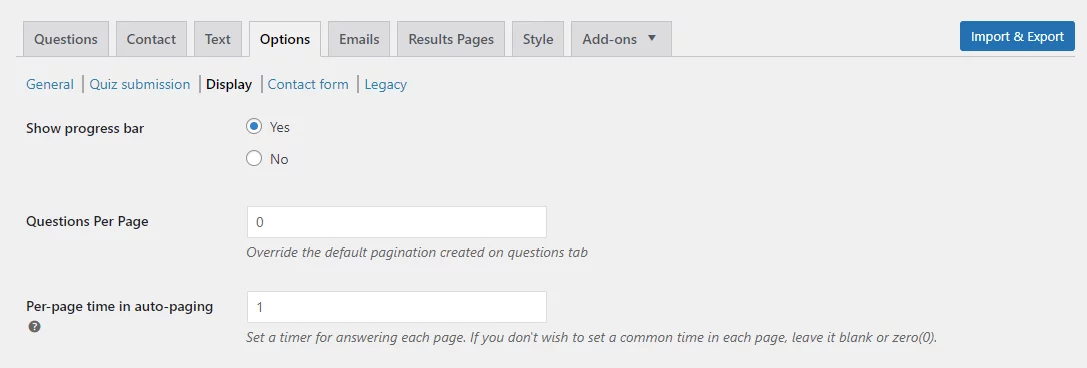Go to the Emails tab
The height and width of the screenshot is (368, 1087).
coord(359,39)
